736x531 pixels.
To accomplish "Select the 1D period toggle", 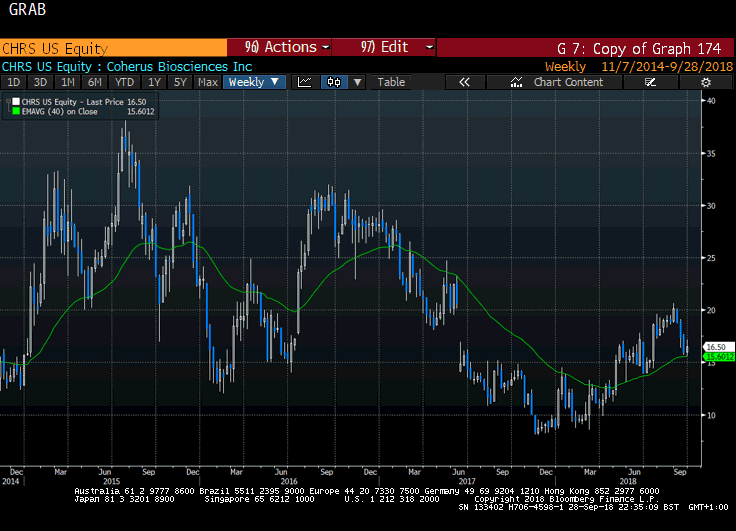I will point(14,82).
